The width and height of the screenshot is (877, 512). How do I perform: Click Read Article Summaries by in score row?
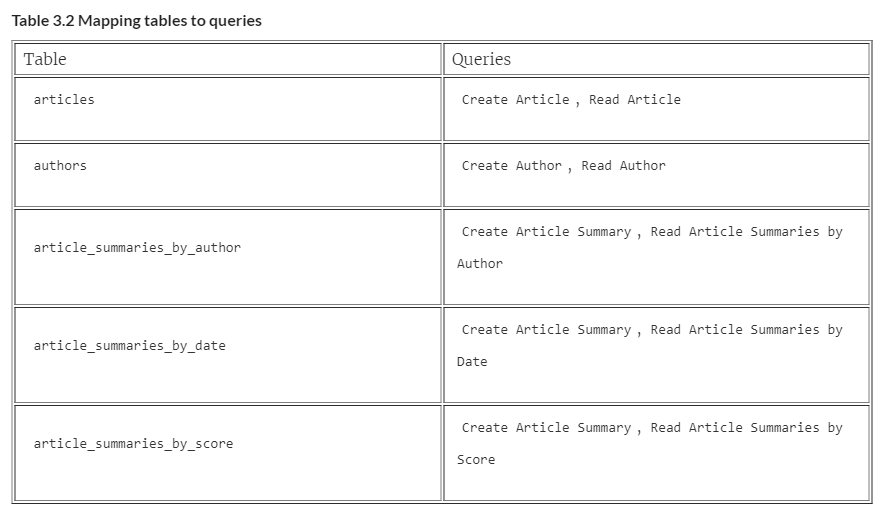(746, 428)
